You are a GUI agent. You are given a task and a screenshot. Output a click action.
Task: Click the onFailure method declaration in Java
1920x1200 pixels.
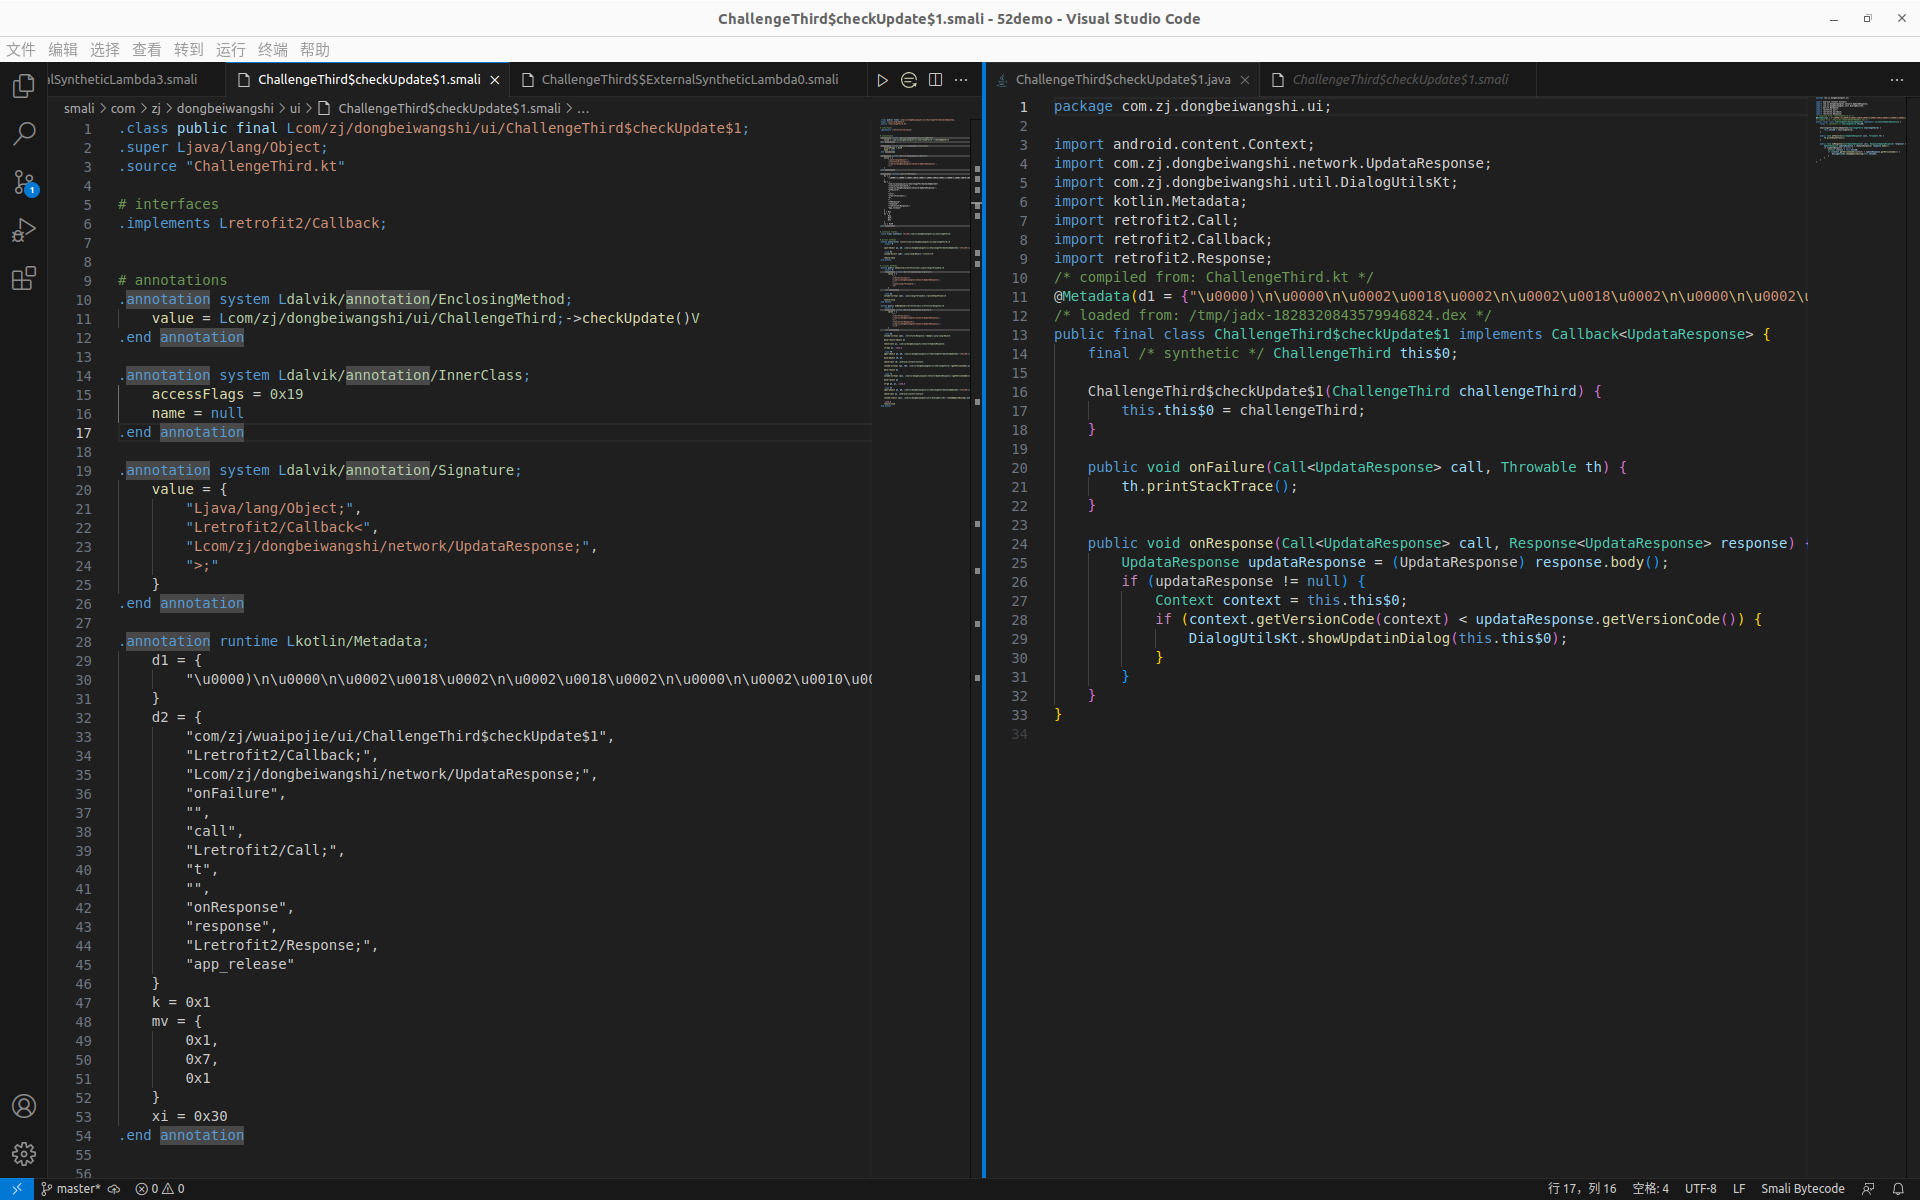click(1357, 468)
